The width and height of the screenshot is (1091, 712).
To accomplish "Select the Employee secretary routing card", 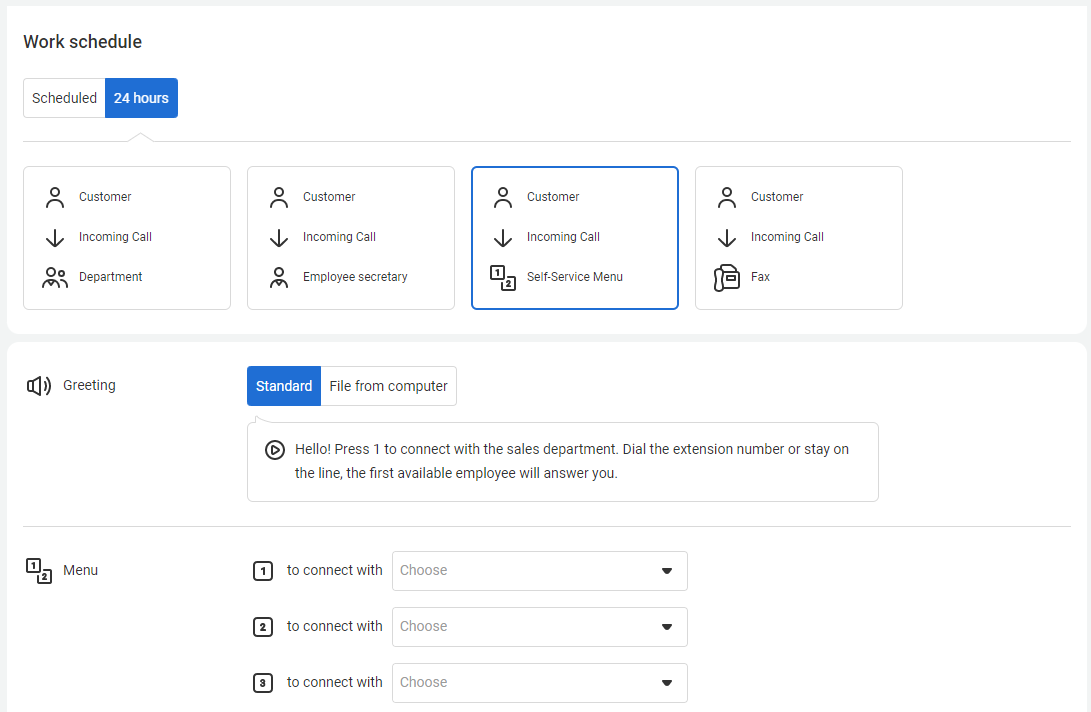I will (351, 238).
